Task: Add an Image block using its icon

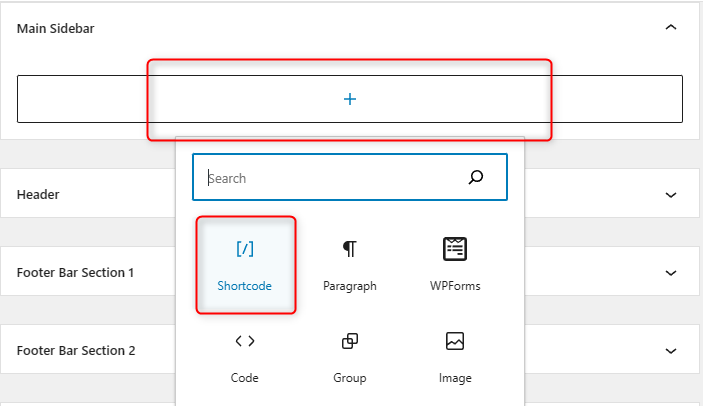Action: tap(455, 342)
